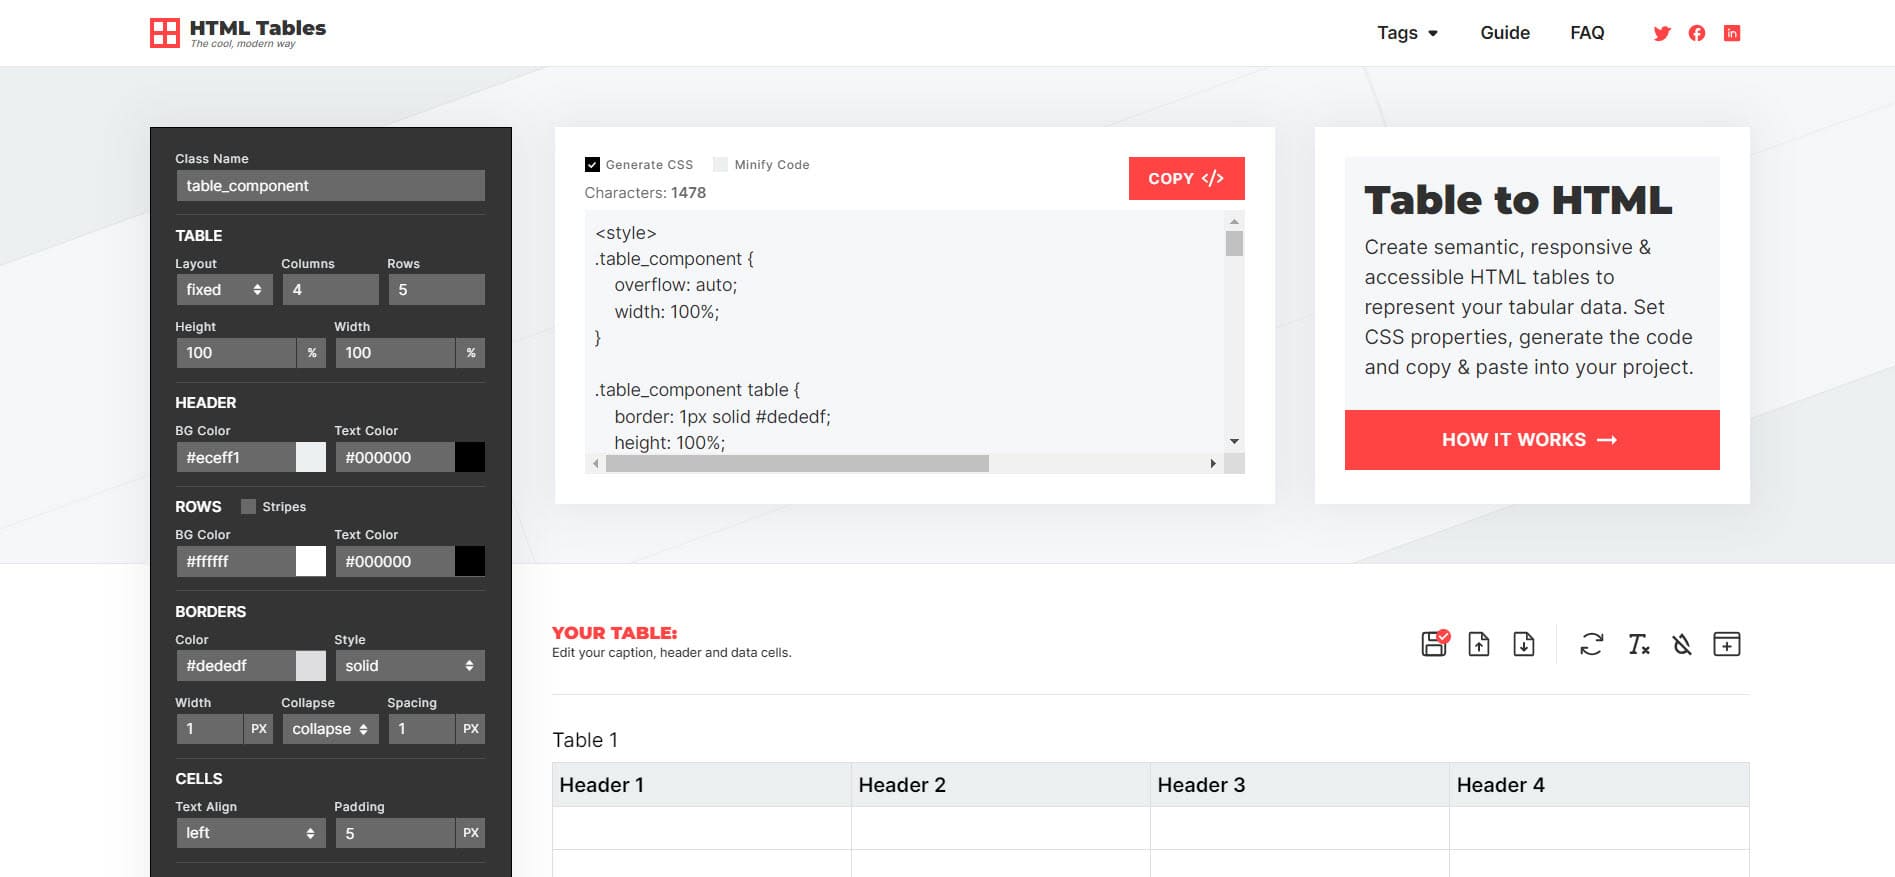Toggle the Stripes checkbox for rows
The image size is (1895, 877).
point(249,507)
